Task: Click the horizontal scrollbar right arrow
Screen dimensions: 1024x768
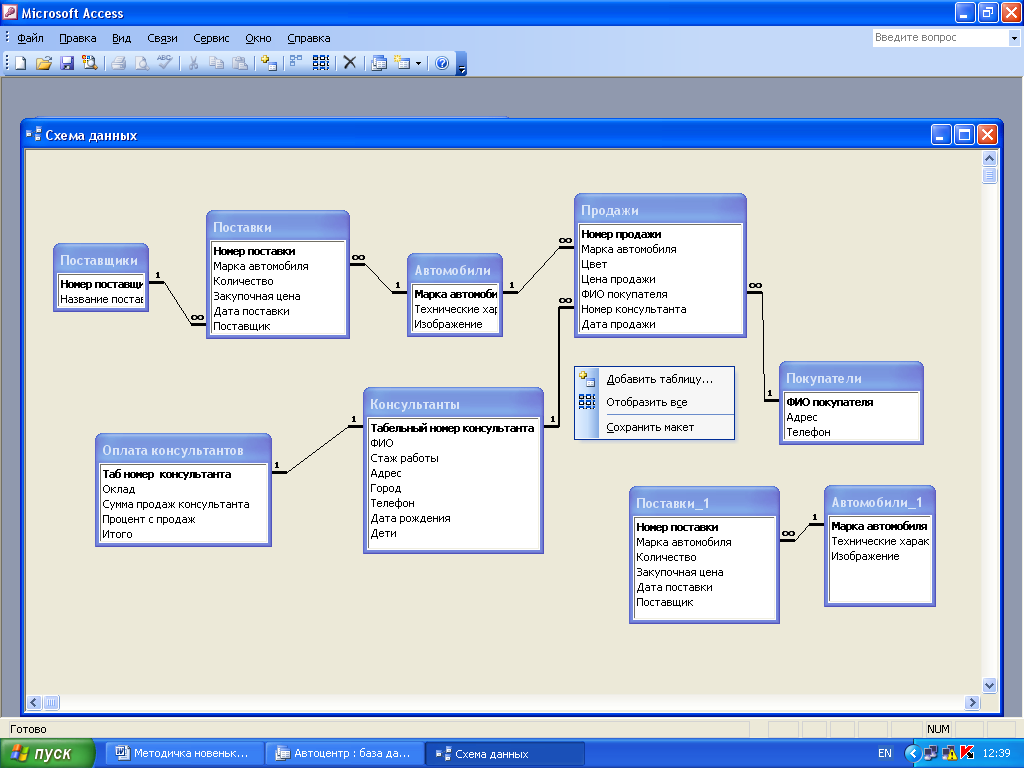Action: point(972,703)
